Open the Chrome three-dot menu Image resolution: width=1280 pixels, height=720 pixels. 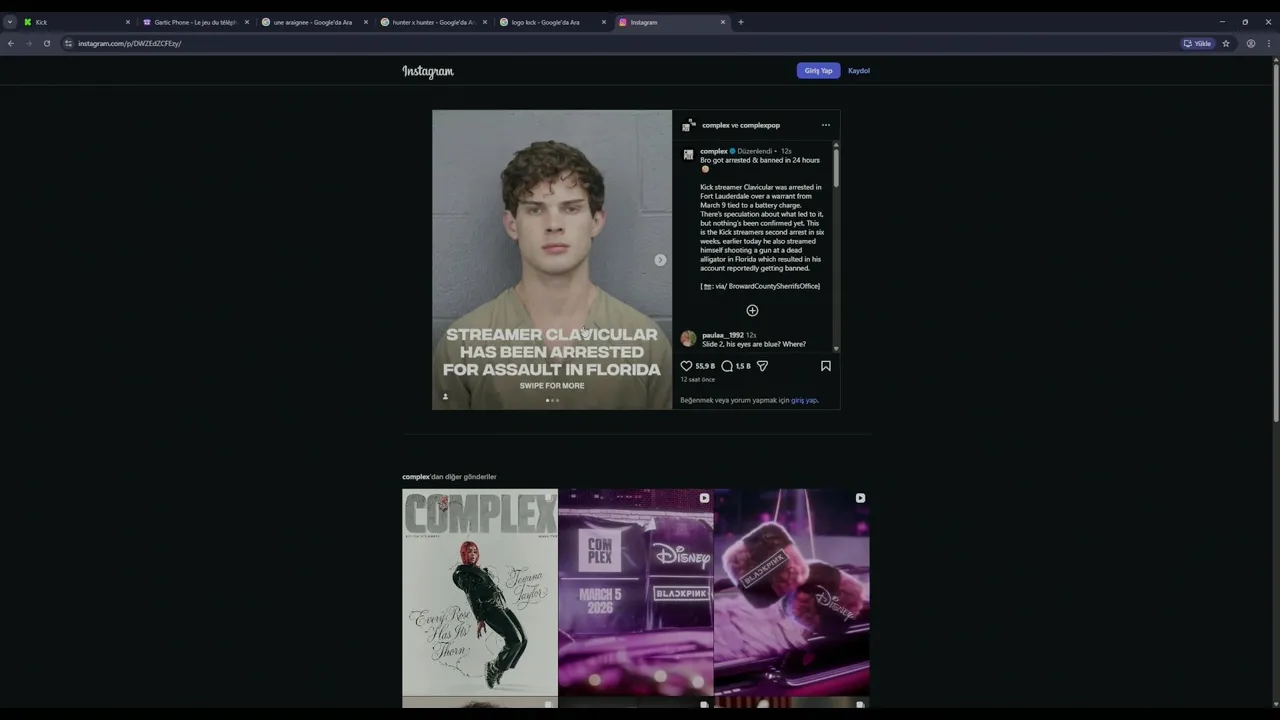(1269, 43)
